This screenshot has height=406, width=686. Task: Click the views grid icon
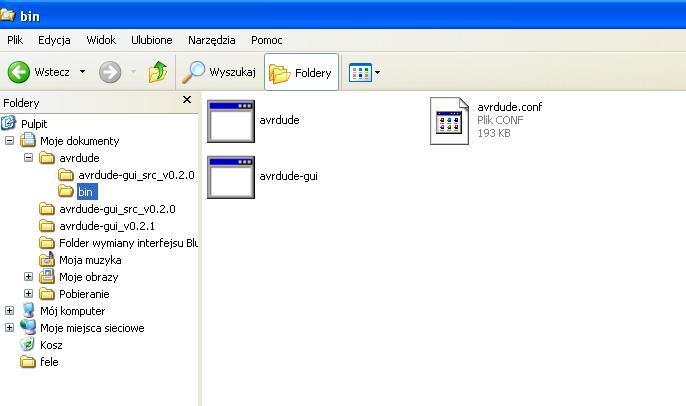[360, 73]
